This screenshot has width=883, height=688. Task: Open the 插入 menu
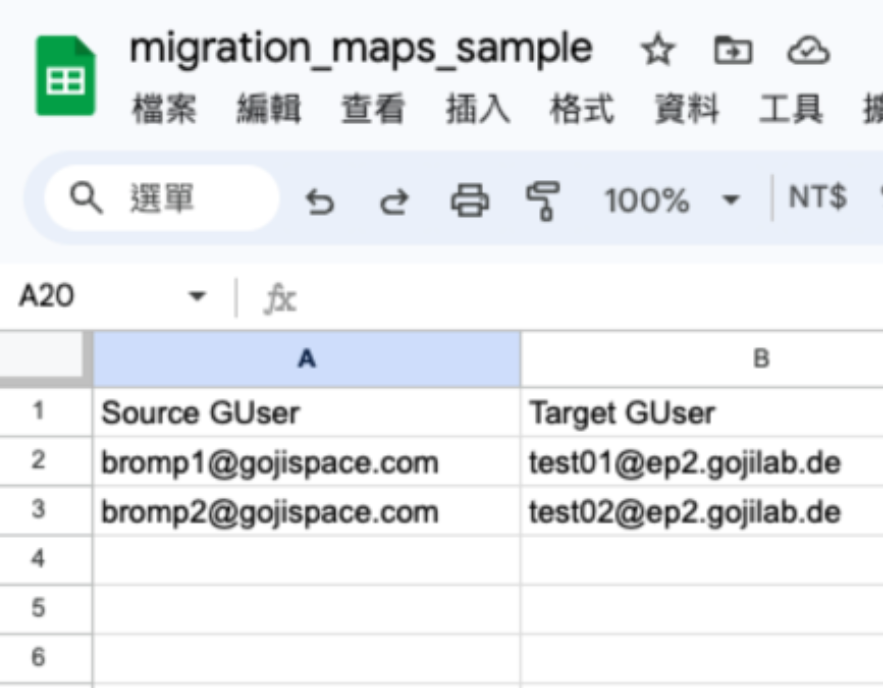tap(478, 109)
